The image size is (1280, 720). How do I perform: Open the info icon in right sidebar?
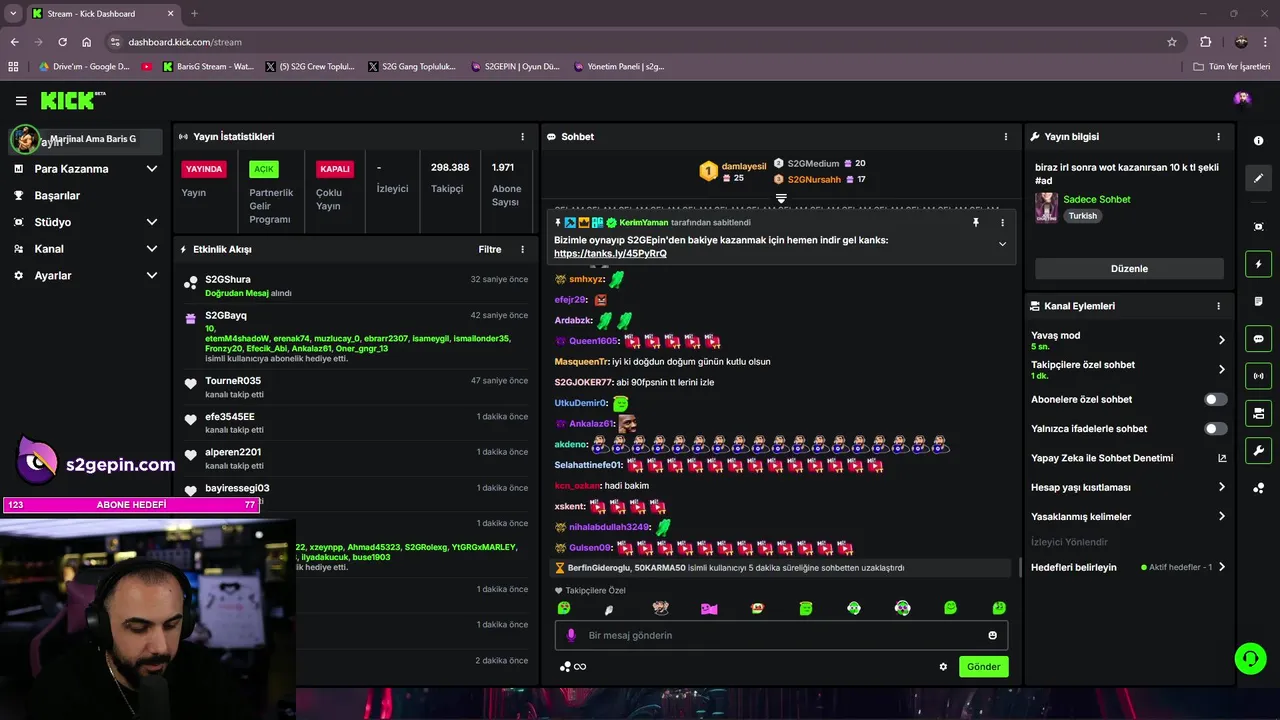coord(1259,141)
